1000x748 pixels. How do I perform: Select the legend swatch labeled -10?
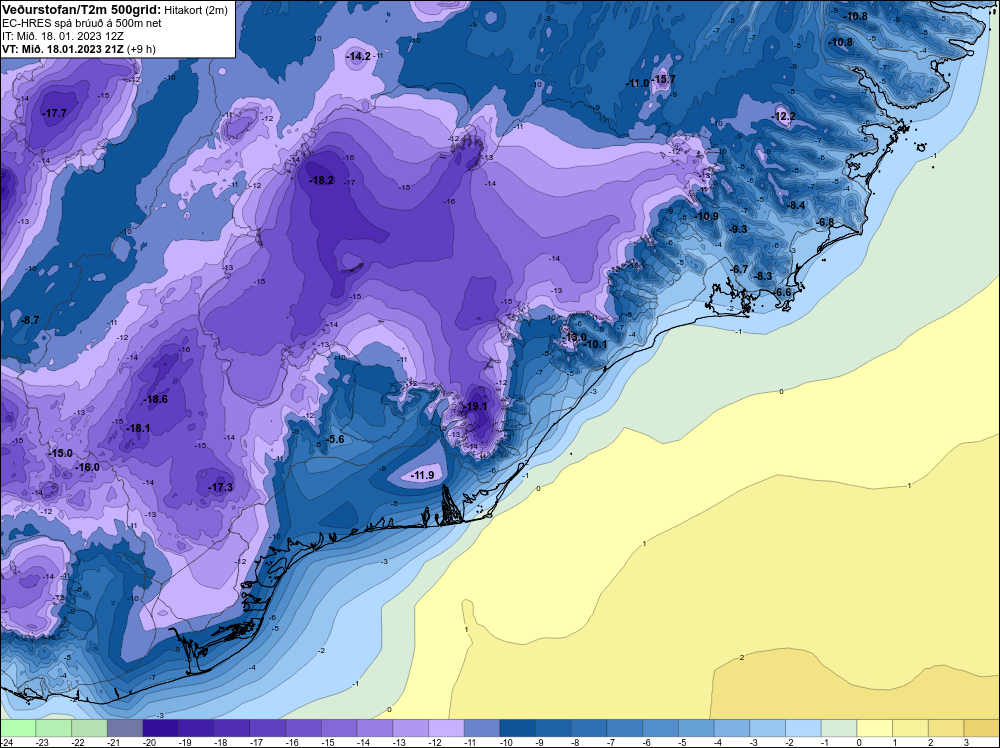tap(518, 728)
